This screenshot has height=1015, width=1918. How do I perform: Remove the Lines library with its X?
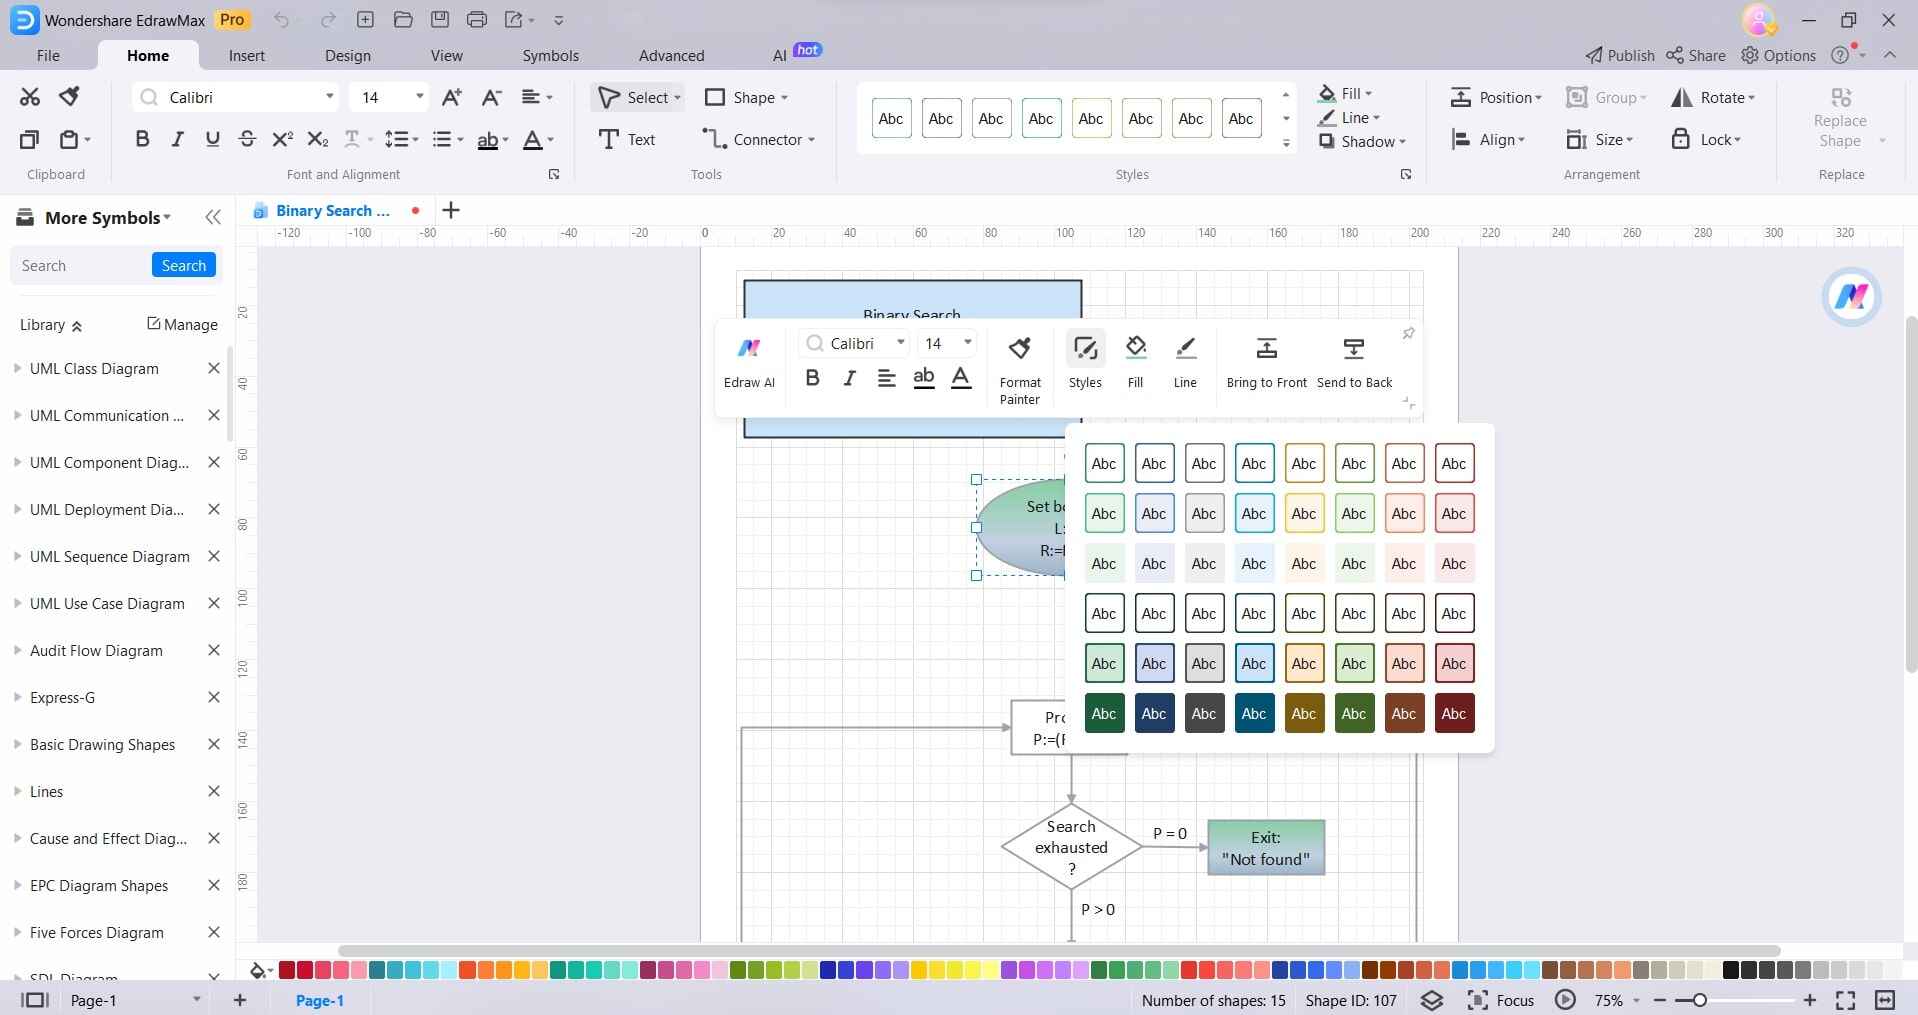pyautogui.click(x=213, y=791)
